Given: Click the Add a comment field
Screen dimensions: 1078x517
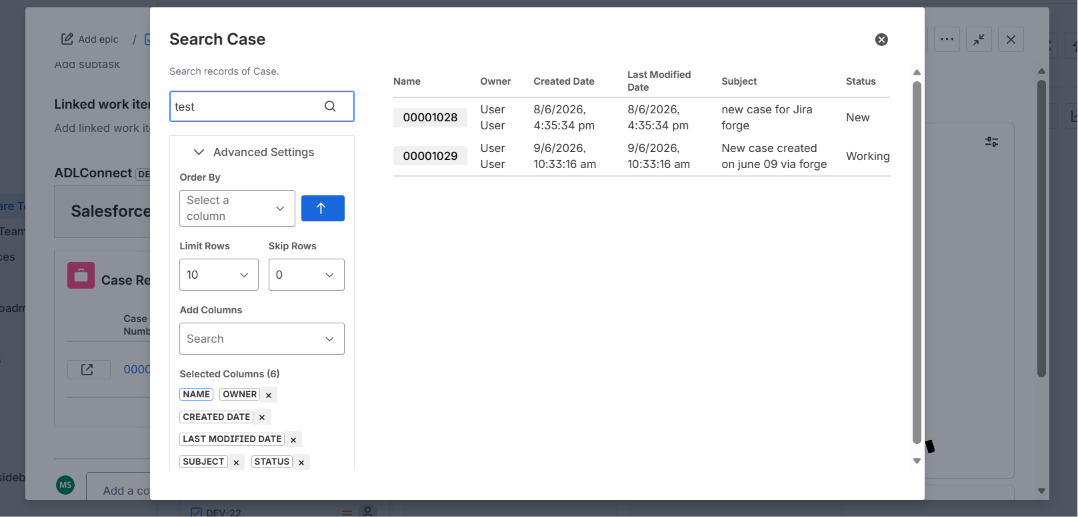Looking at the screenshot, I should coord(118,486).
